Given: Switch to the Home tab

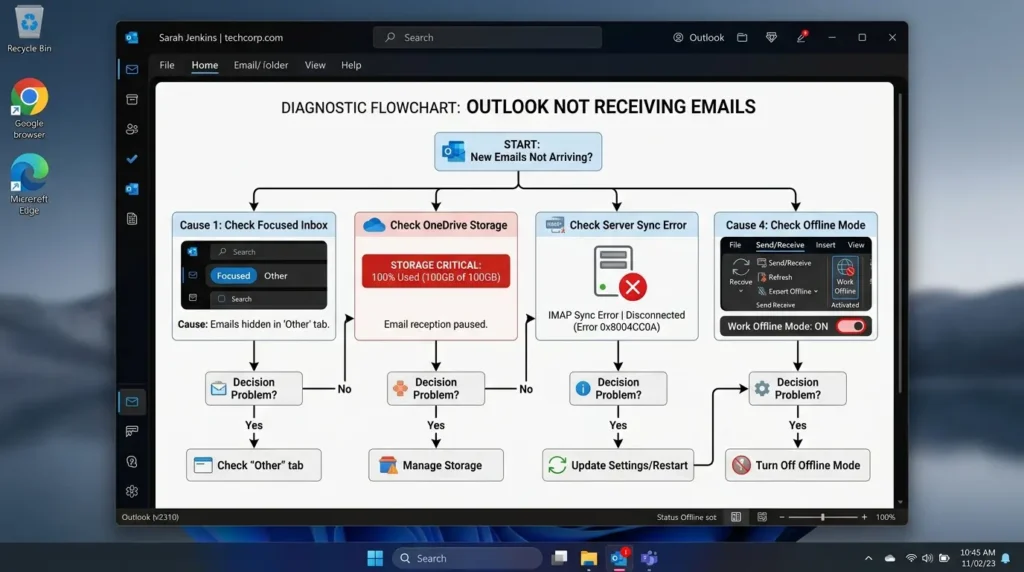Looking at the screenshot, I should [x=204, y=65].
